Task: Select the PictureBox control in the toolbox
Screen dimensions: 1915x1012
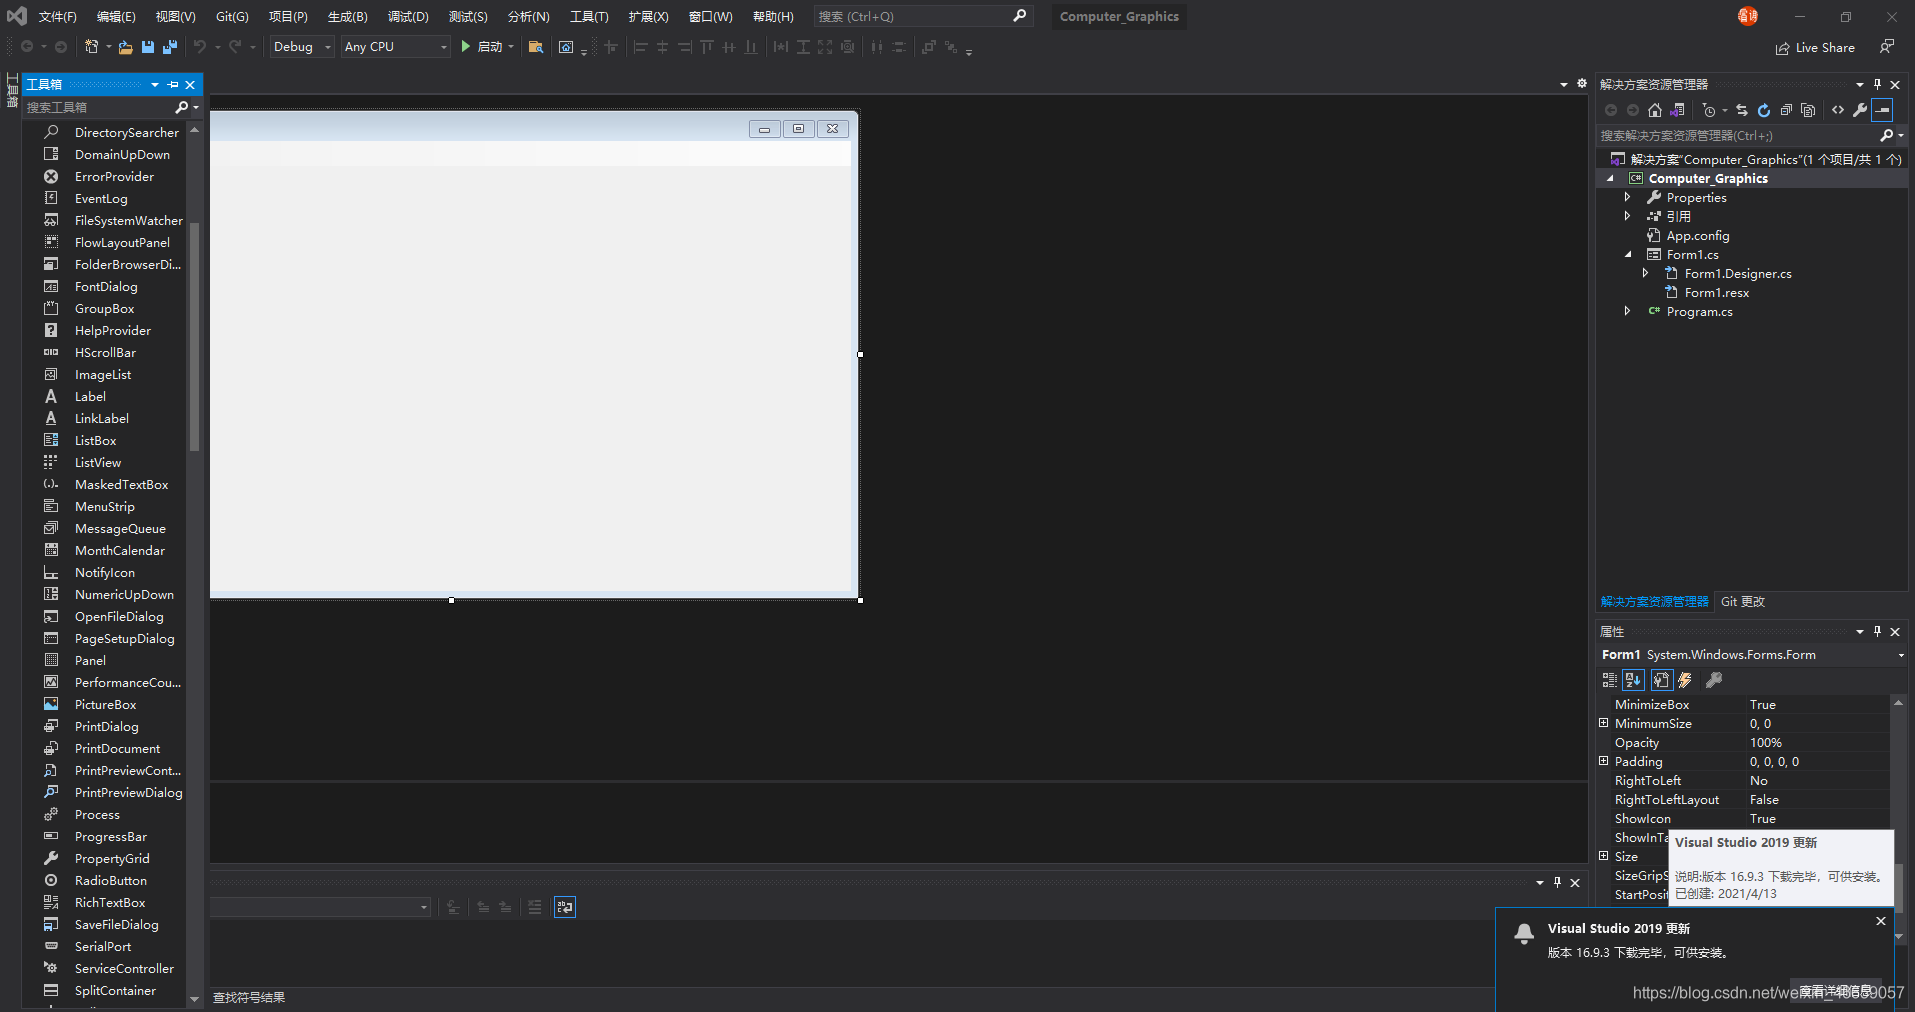Action: pos(105,705)
